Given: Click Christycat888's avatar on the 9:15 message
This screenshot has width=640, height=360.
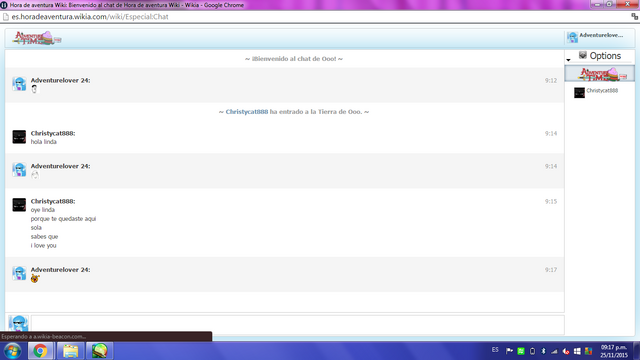Looking at the screenshot, I should point(19,204).
